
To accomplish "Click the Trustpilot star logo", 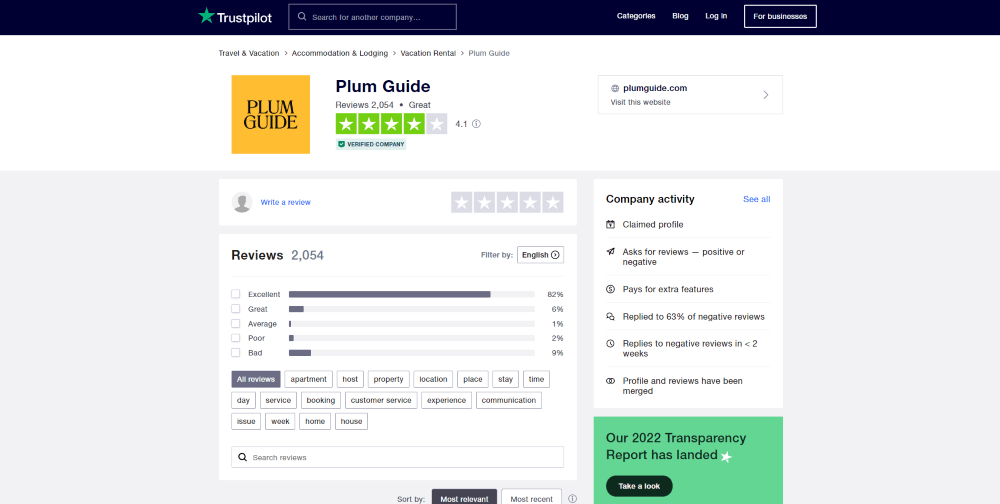I will point(206,16).
